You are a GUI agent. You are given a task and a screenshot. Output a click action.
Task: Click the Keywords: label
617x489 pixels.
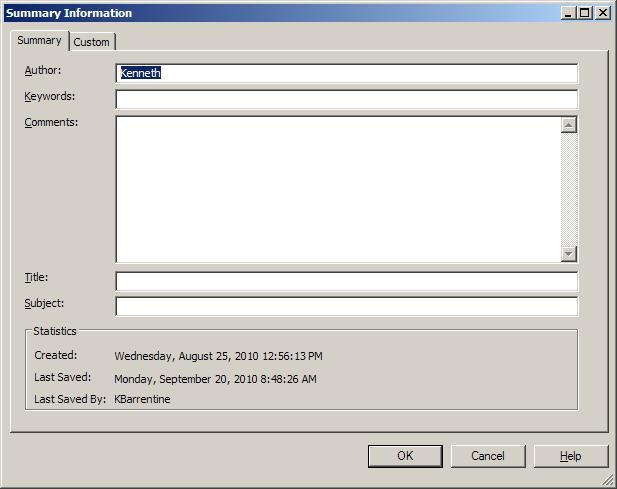[50, 96]
